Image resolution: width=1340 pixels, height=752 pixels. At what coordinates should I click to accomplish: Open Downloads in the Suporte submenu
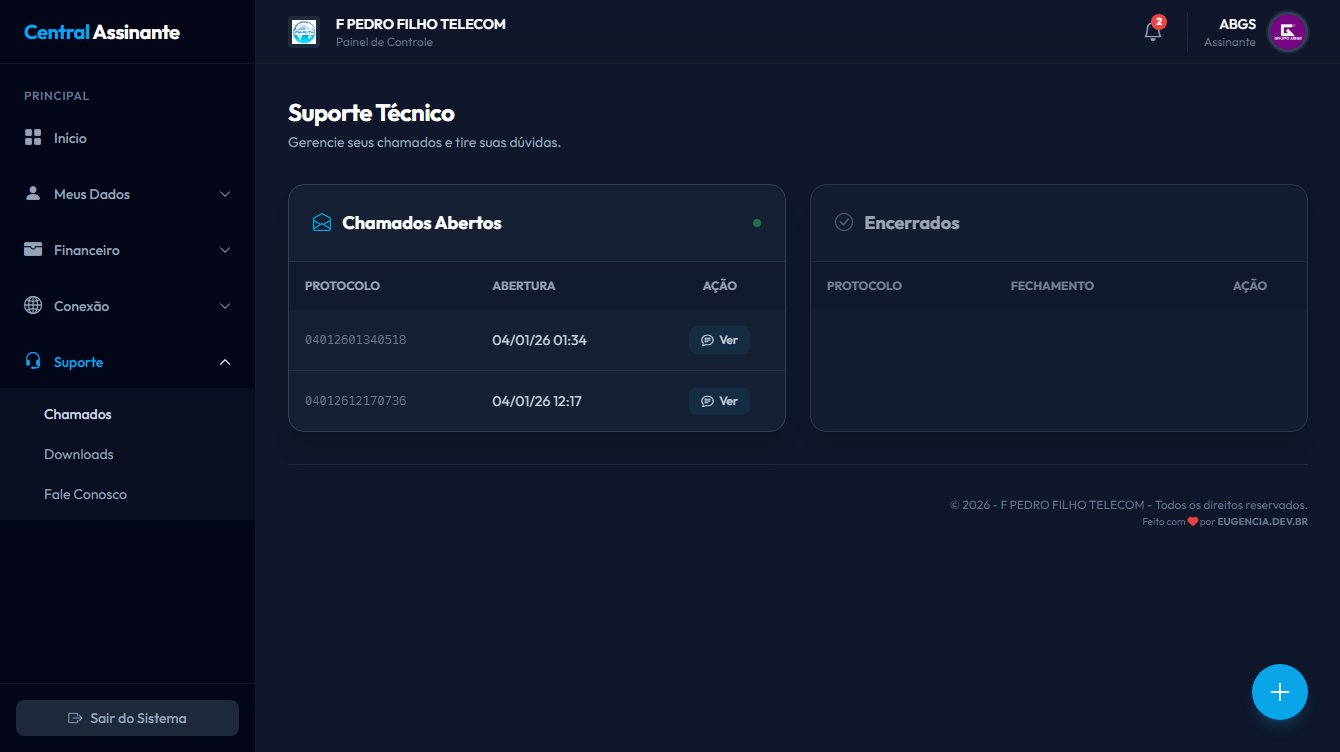(x=79, y=454)
